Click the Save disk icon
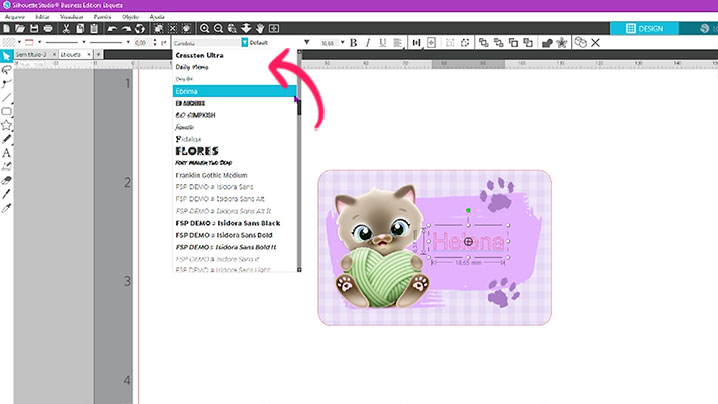Screen dimensions: 718x404 pyautogui.click(x=35, y=28)
